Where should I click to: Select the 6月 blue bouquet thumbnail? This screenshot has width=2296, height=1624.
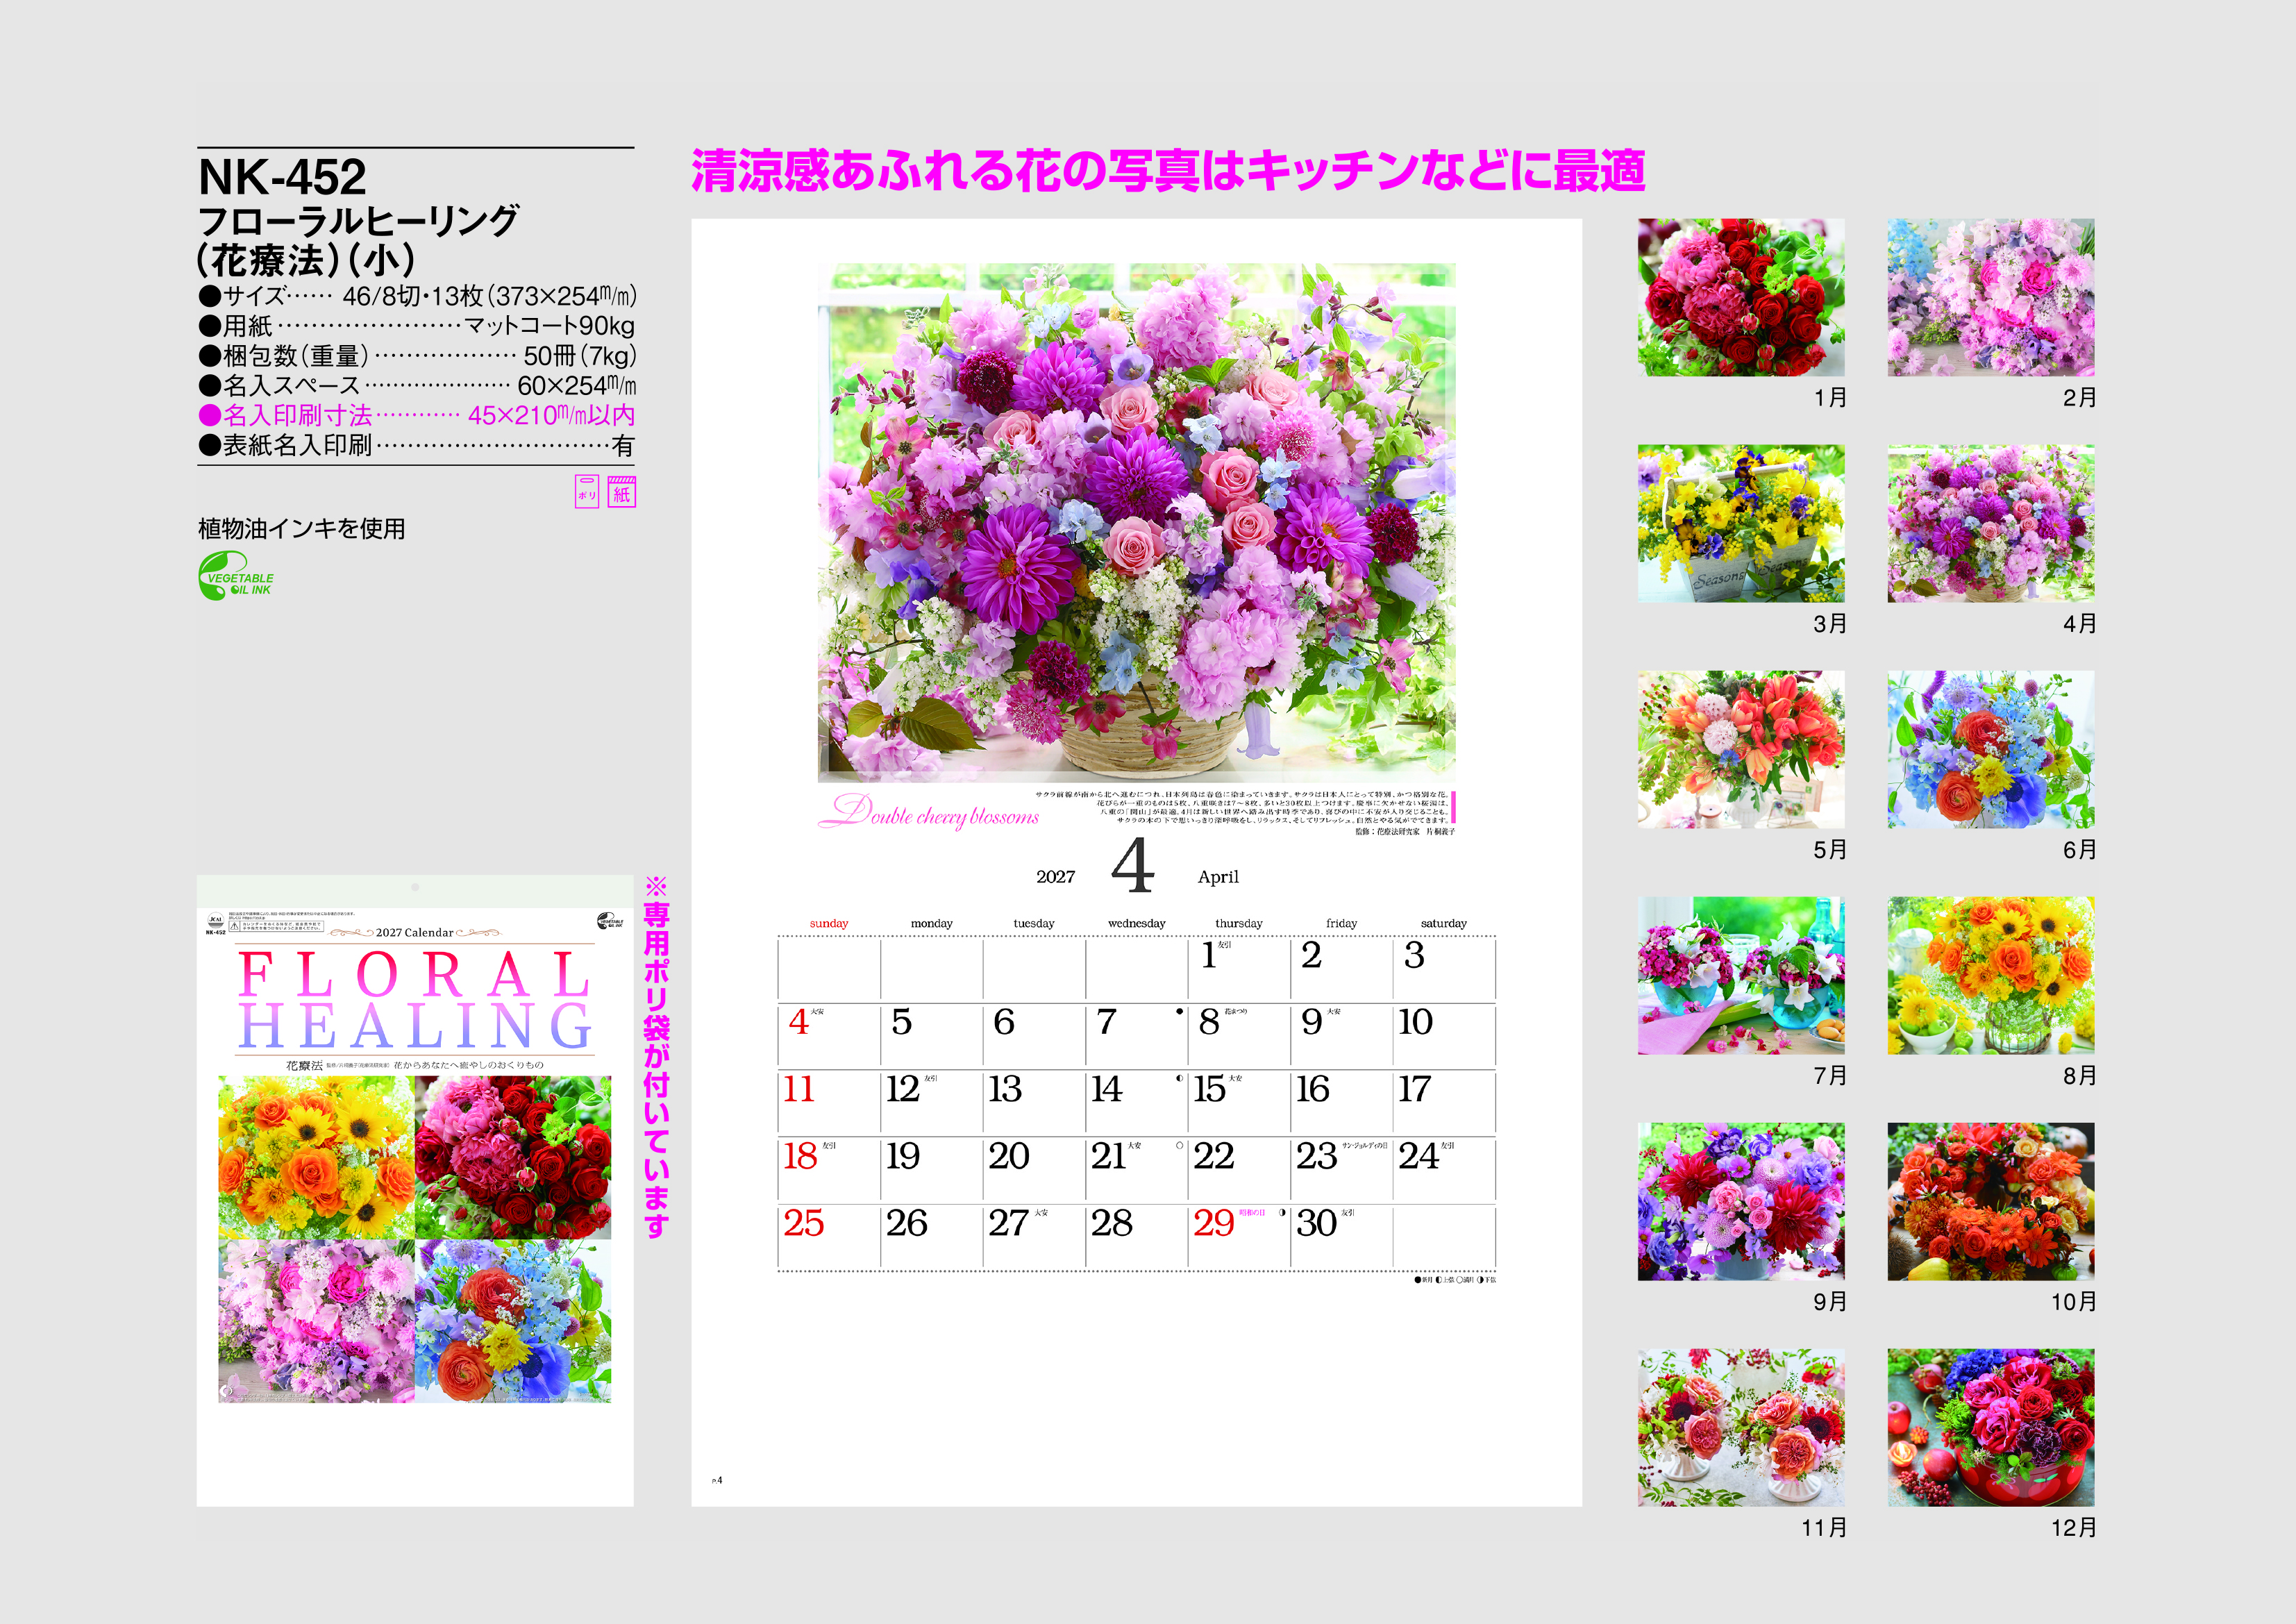(x=1990, y=749)
